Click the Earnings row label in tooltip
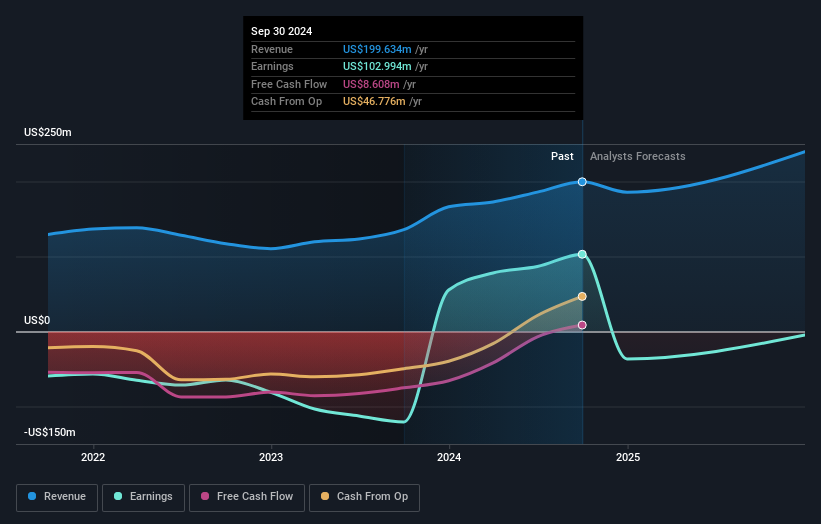This screenshot has height=524, width=821. (x=272, y=66)
